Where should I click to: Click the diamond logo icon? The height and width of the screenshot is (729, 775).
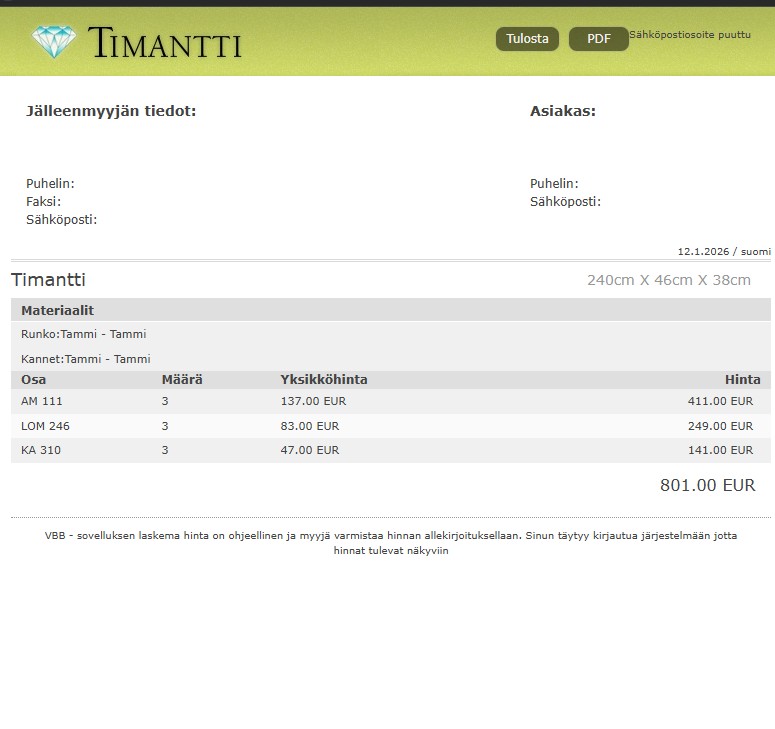pos(54,41)
